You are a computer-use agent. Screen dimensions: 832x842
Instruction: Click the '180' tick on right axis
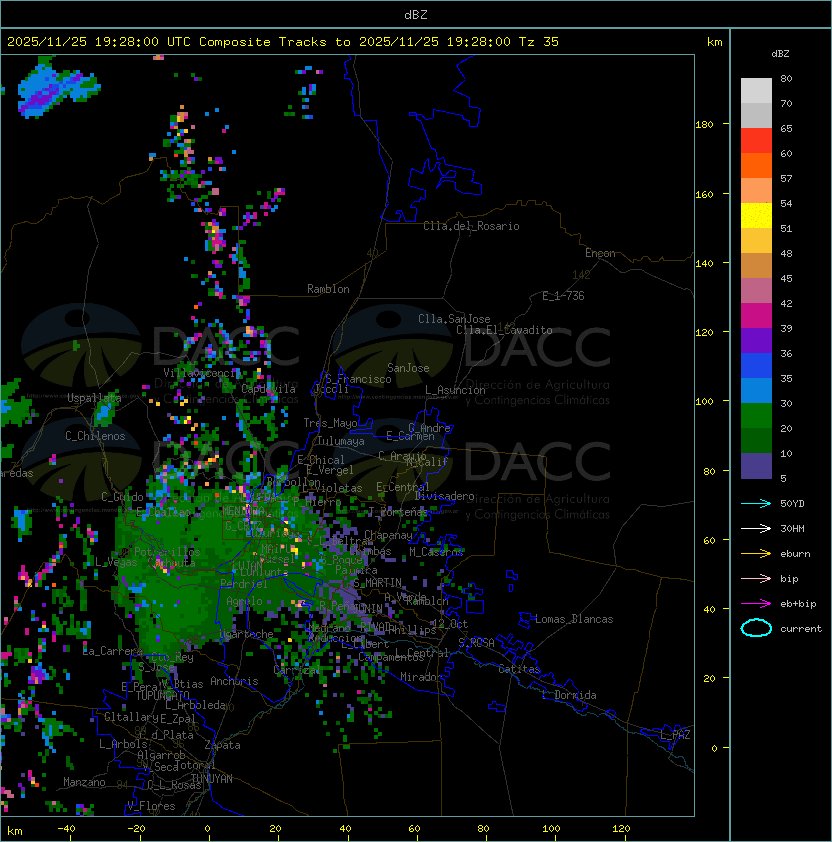click(x=704, y=125)
